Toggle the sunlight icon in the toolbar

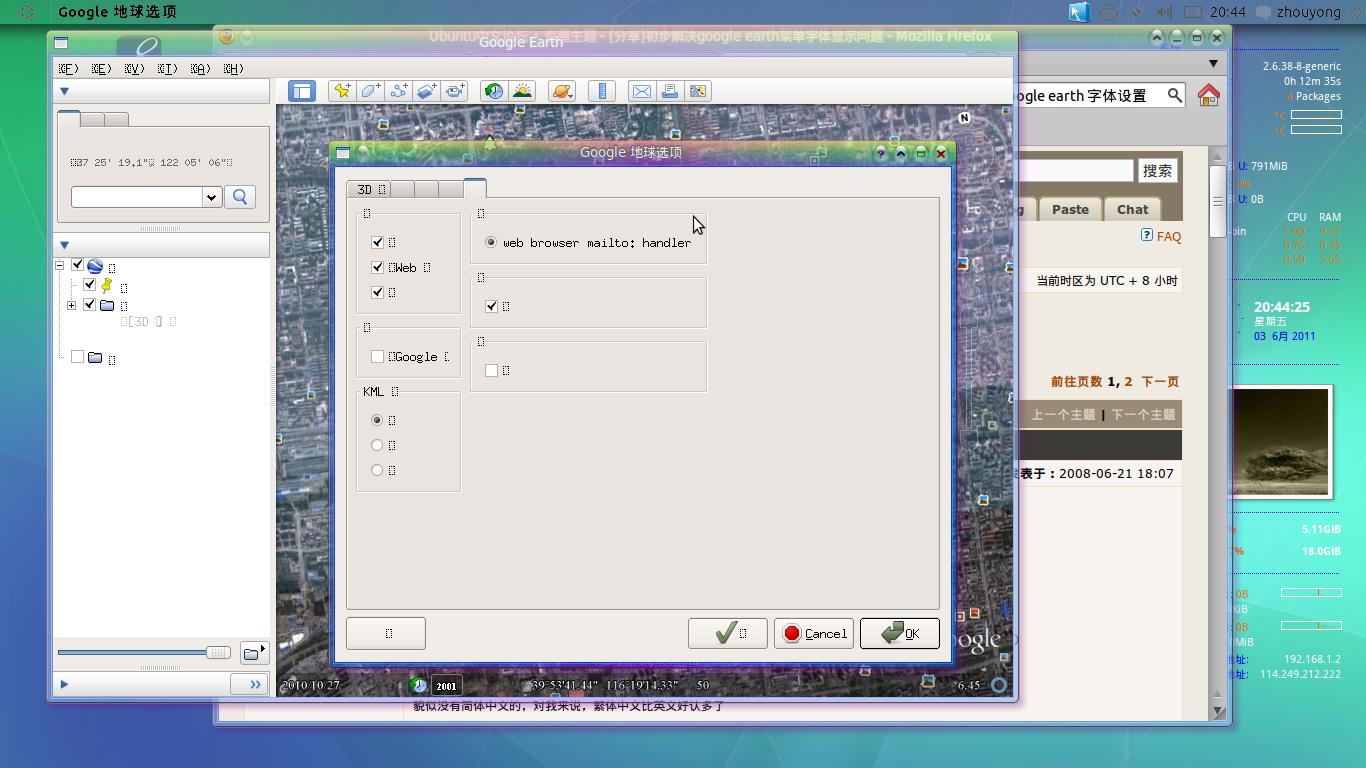coord(522,91)
